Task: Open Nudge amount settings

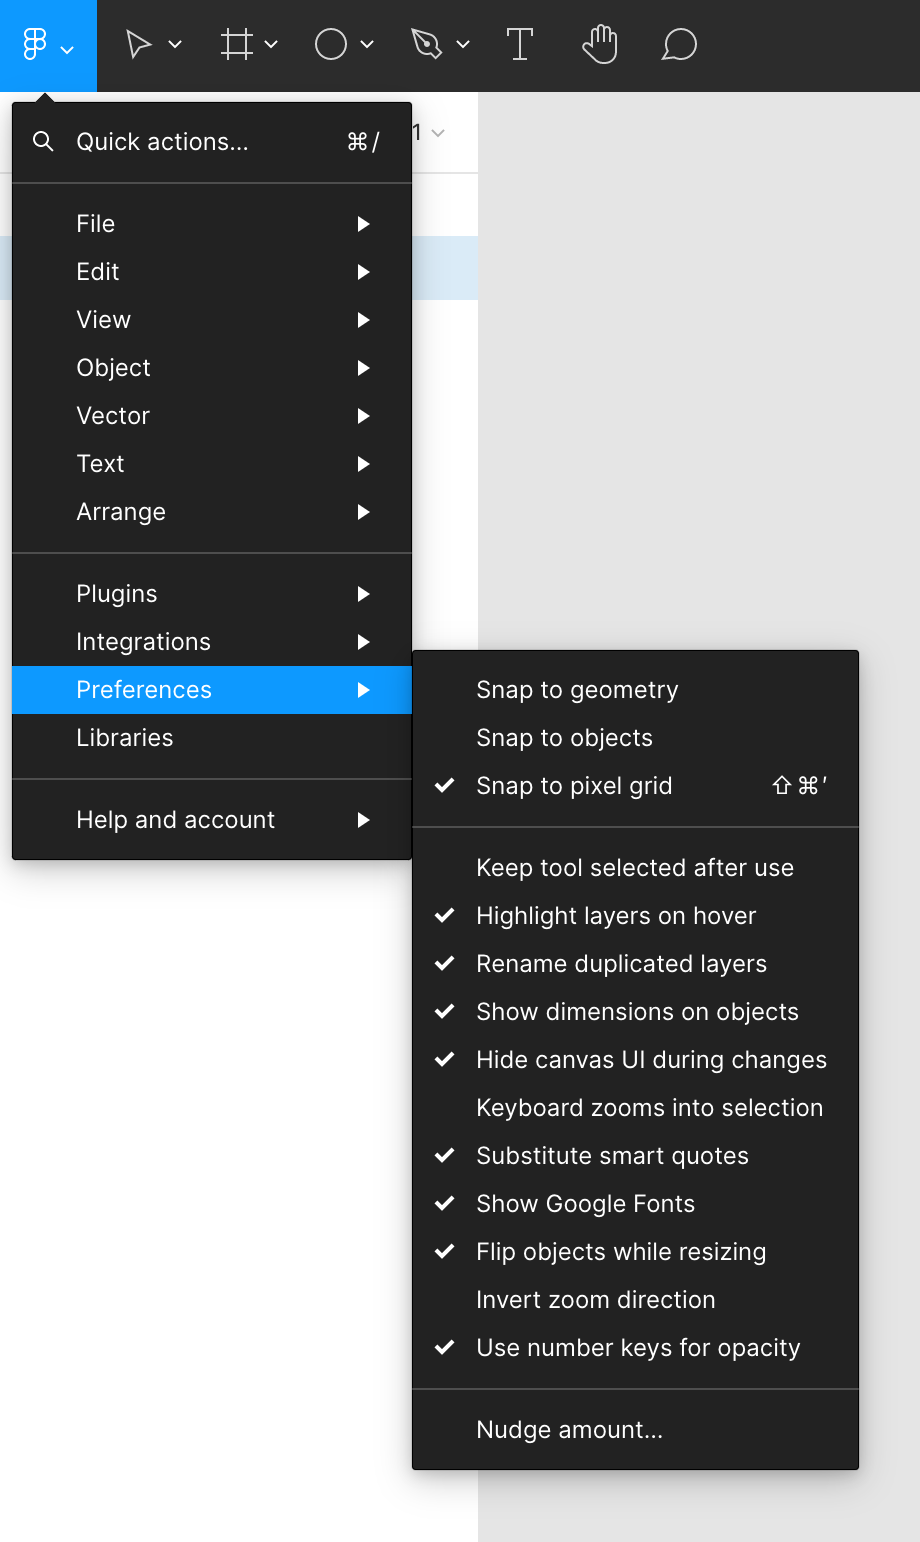Action: (x=569, y=1430)
